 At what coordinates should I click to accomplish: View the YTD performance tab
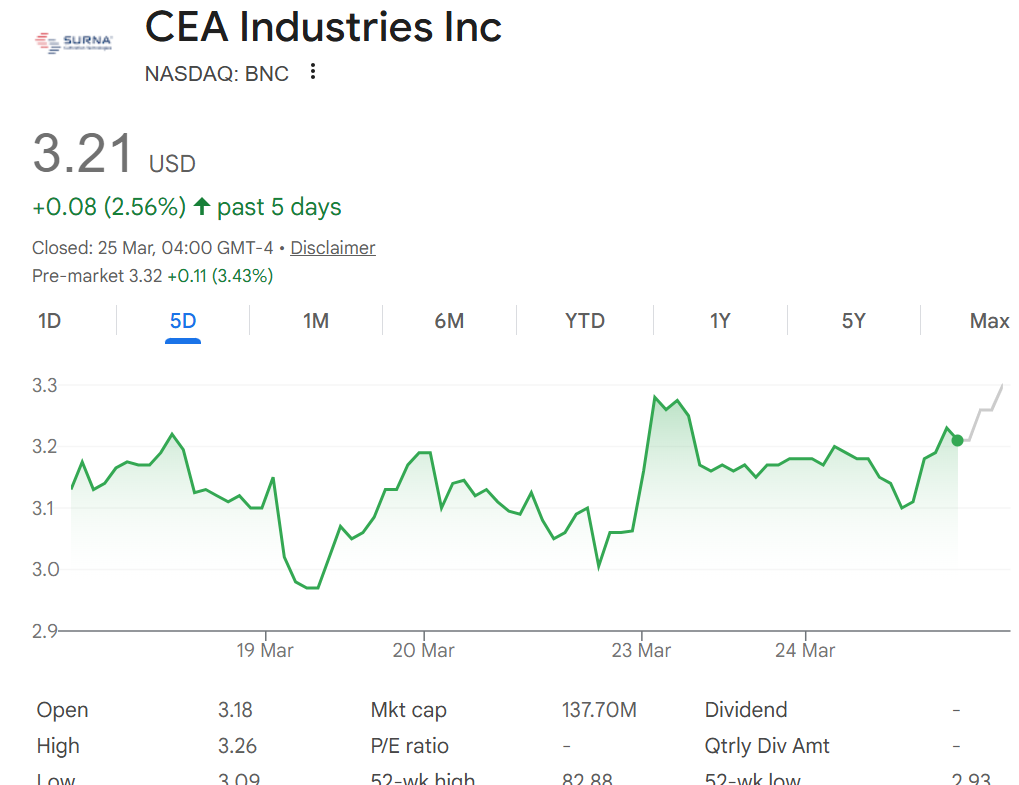pyautogui.click(x=584, y=320)
